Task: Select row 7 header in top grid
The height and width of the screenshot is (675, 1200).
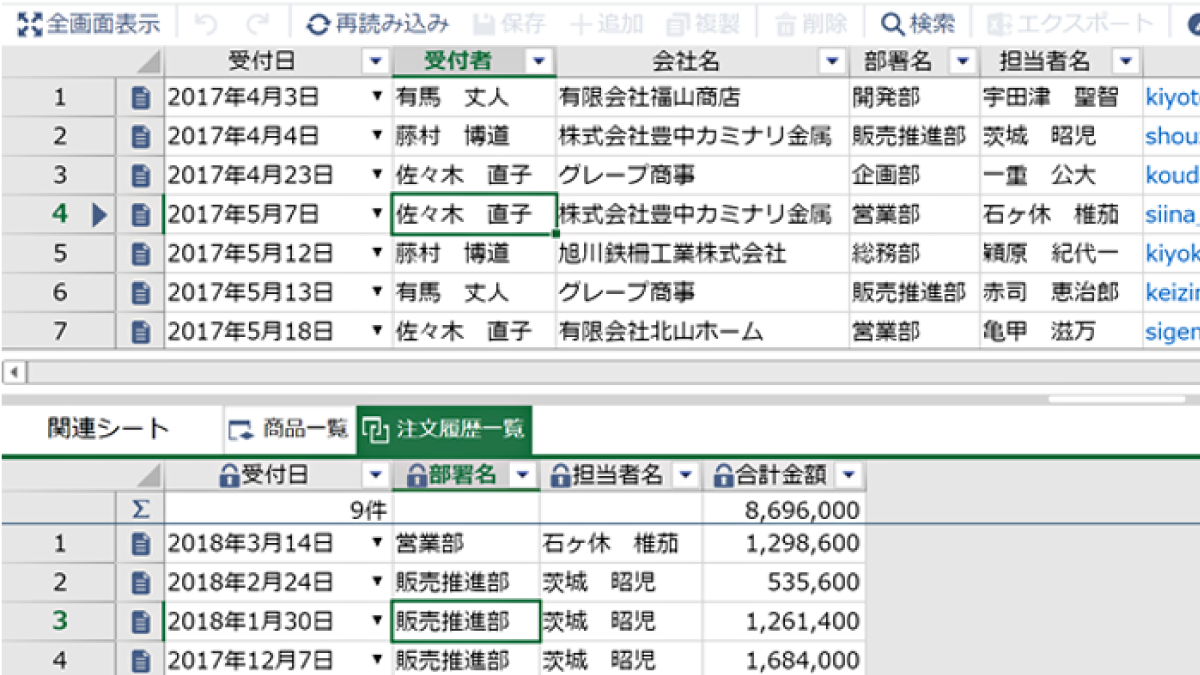Action: [x=60, y=331]
